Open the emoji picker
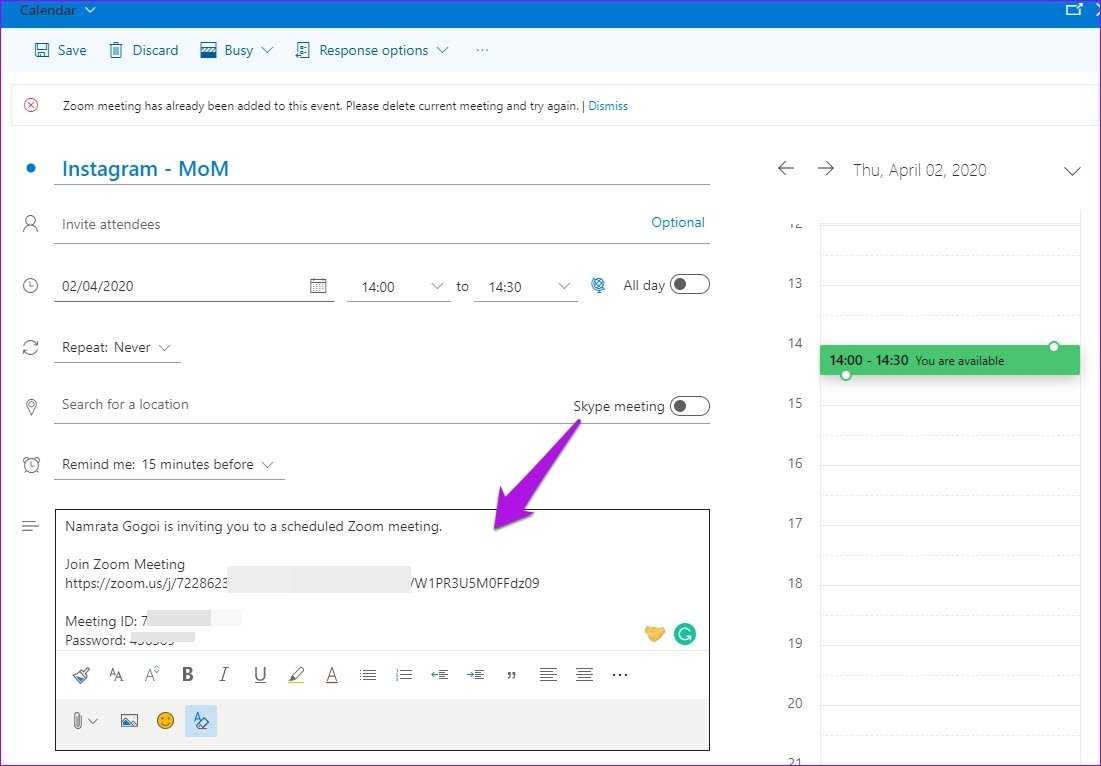The height and width of the screenshot is (766, 1101). pos(165,720)
